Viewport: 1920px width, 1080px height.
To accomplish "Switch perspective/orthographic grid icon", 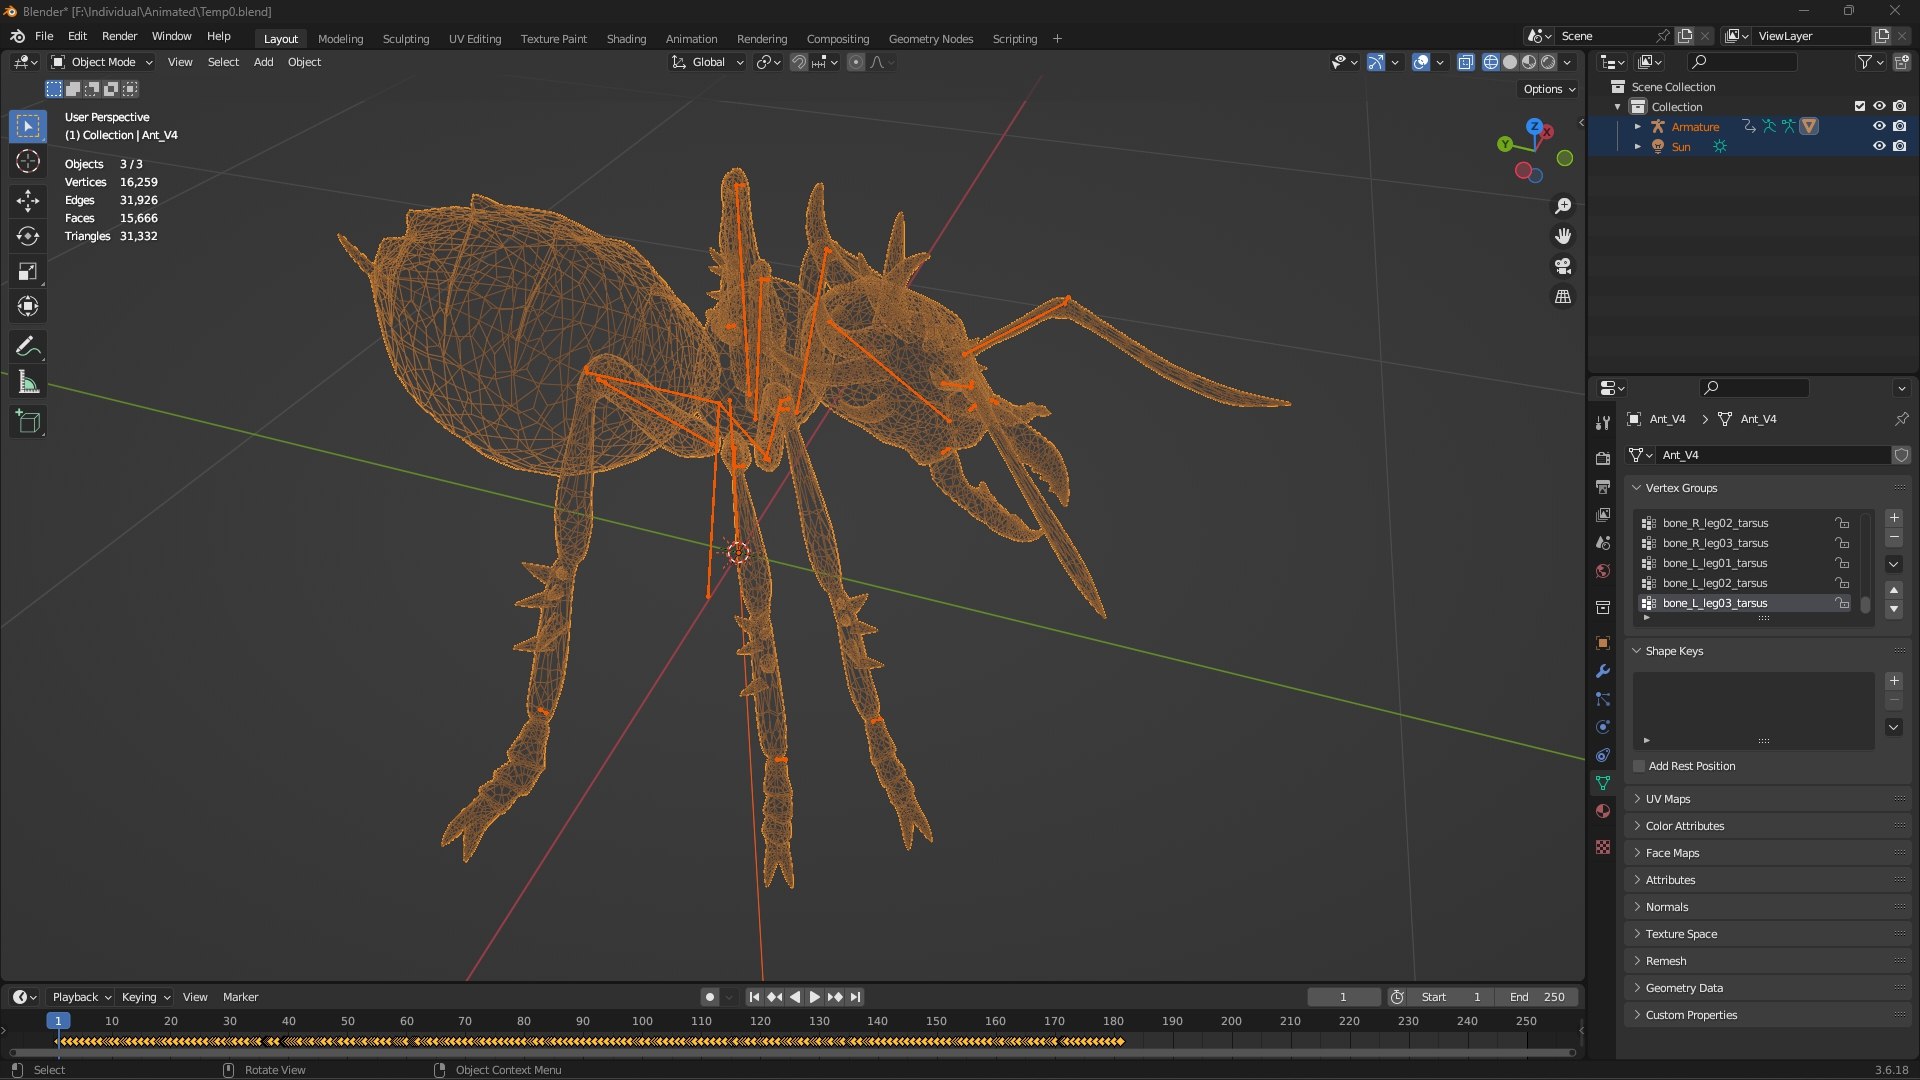I will 1563,297.
